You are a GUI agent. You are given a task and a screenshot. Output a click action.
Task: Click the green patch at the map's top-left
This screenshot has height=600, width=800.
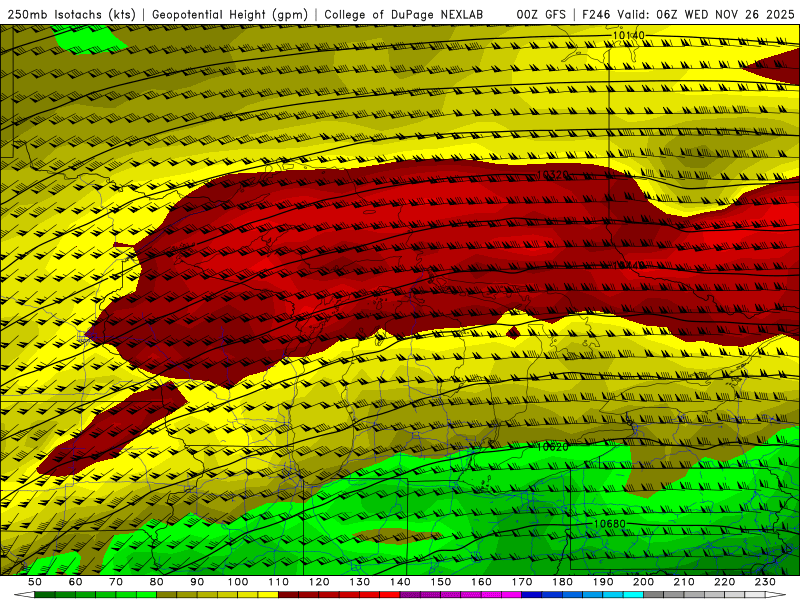[89, 40]
